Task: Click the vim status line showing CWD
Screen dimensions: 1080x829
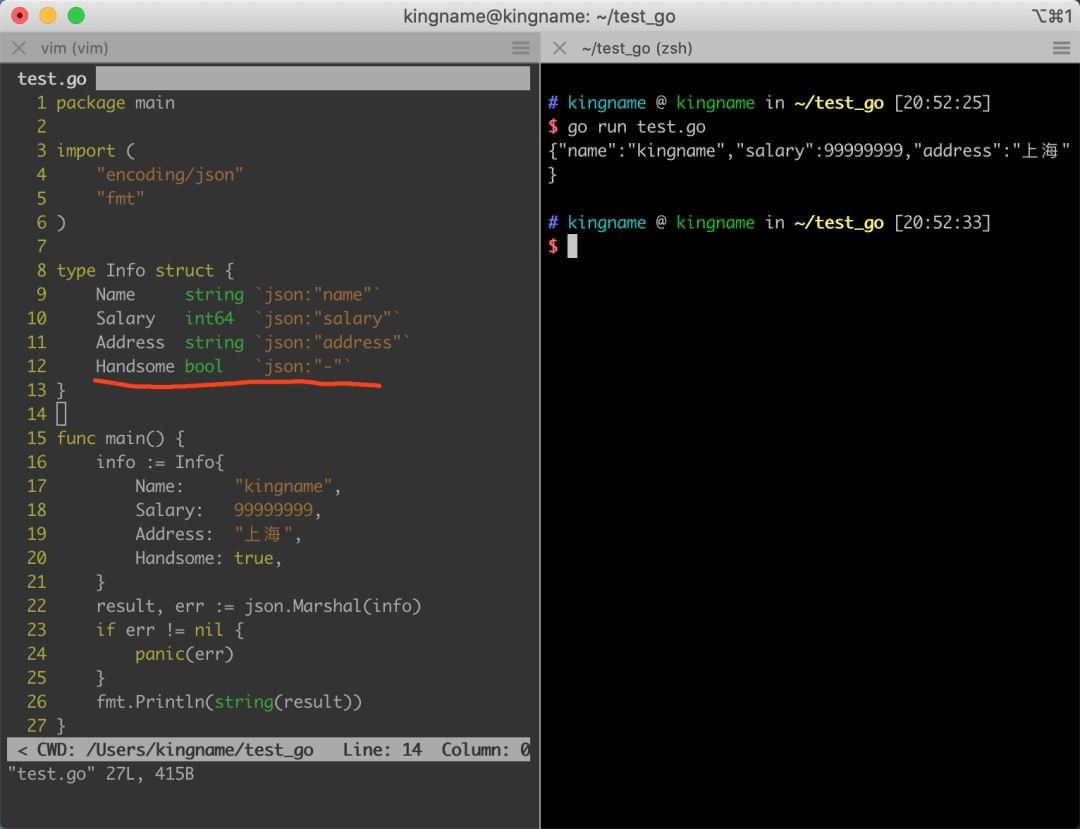Action: pyautogui.click(x=269, y=750)
